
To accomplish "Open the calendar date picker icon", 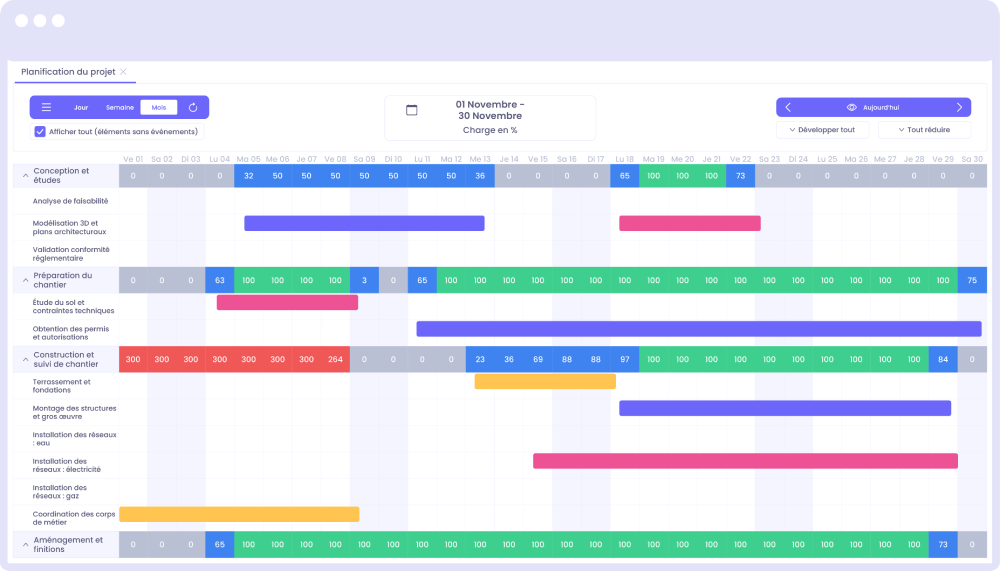I will click(411, 110).
